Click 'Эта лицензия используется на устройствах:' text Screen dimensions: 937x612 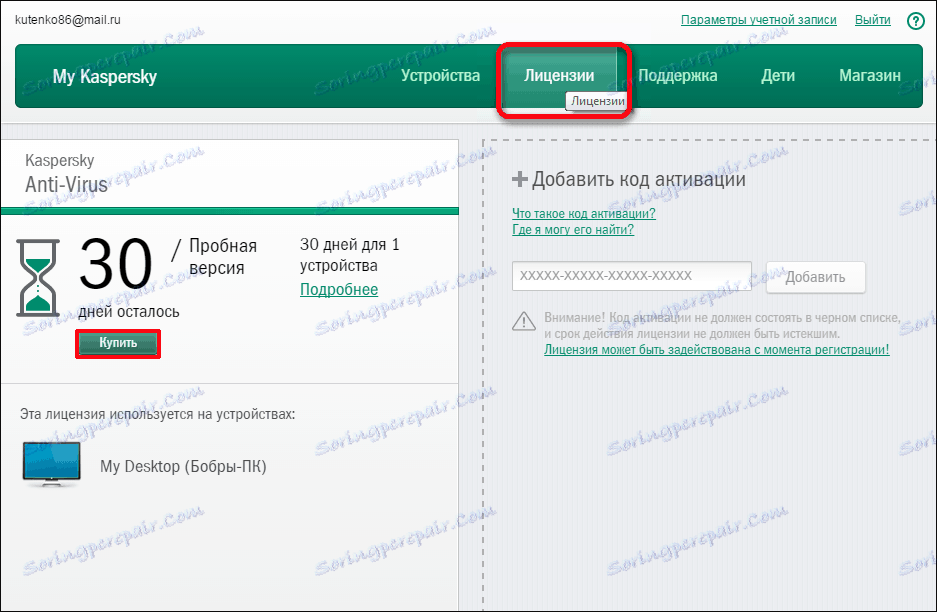tap(158, 414)
